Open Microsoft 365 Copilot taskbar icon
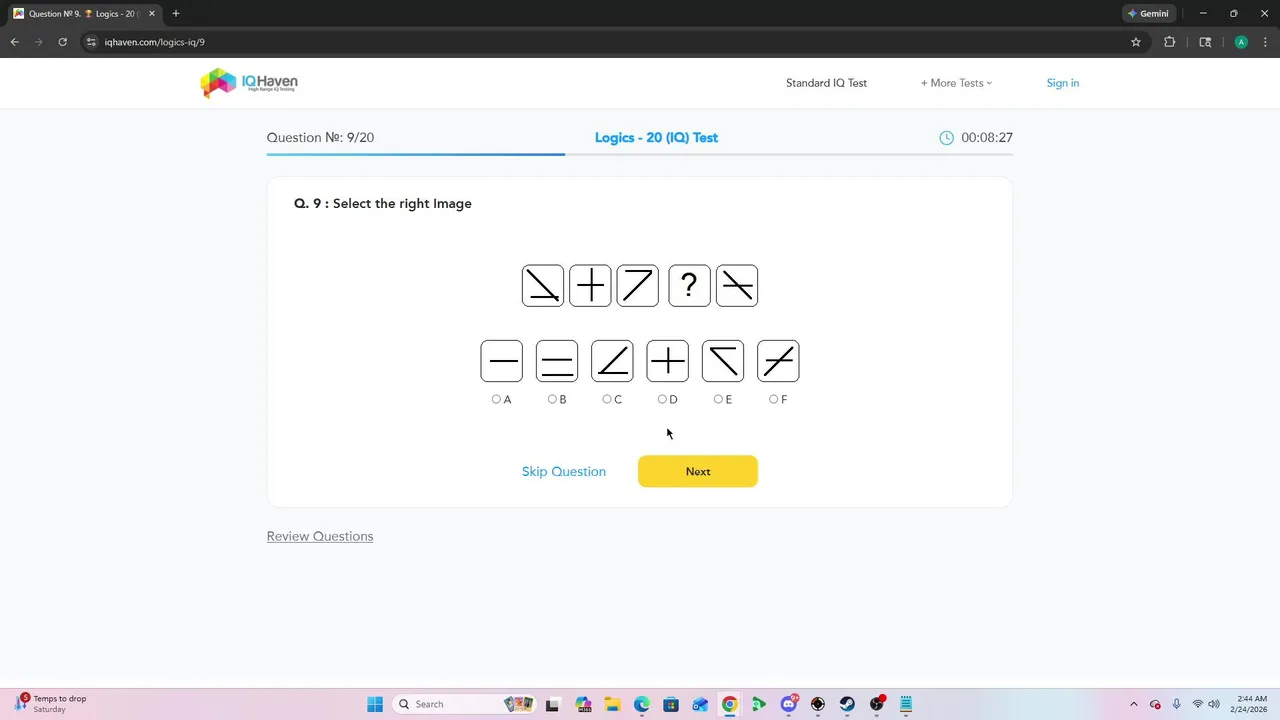Screen dimensions: 1280x720 (x=583, y=704)
